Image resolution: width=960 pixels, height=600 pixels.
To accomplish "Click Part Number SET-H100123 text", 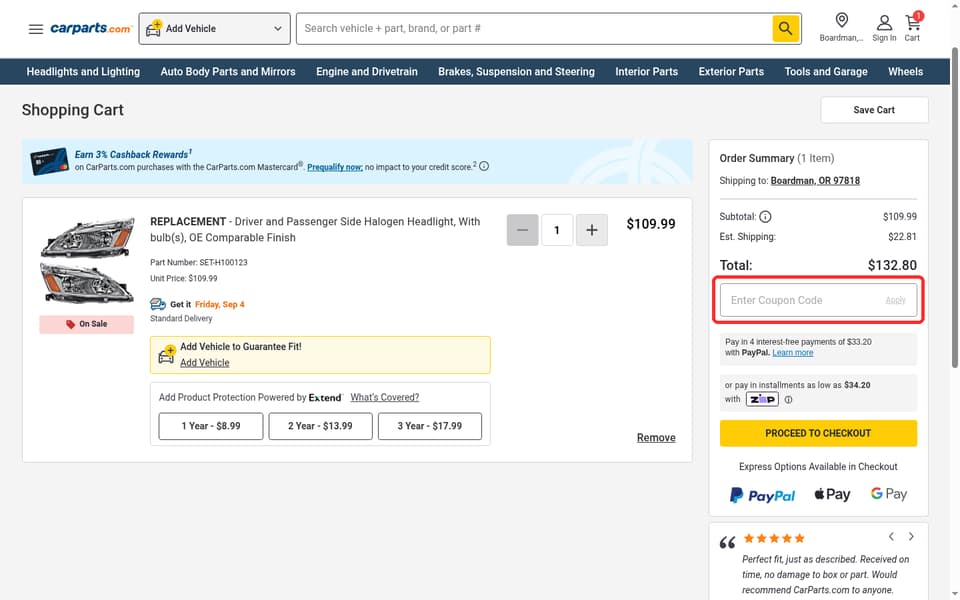I will pos(199,263).
